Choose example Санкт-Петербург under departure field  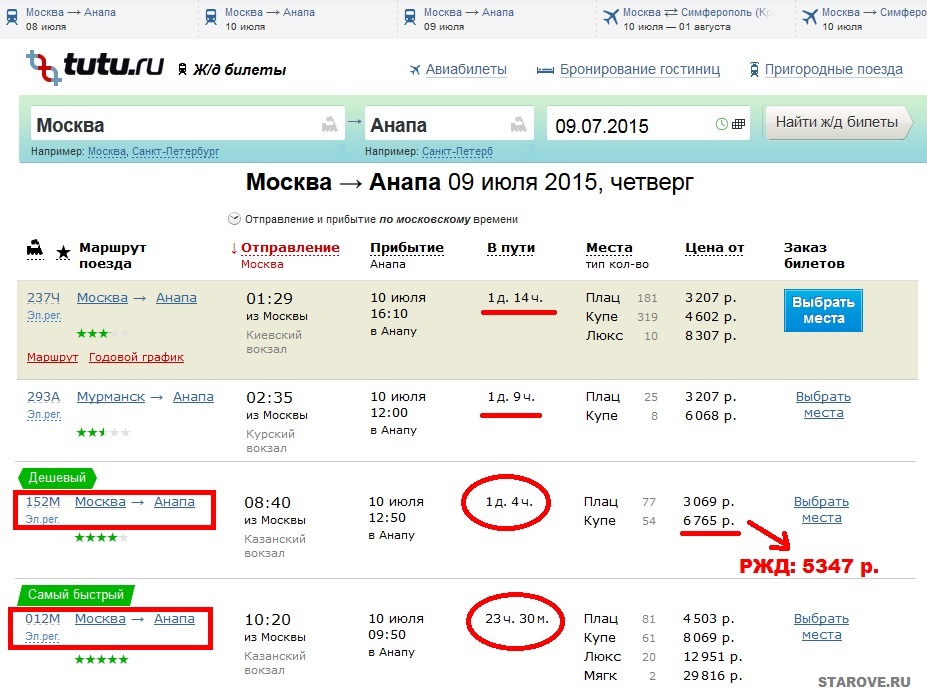pos(176,152)
